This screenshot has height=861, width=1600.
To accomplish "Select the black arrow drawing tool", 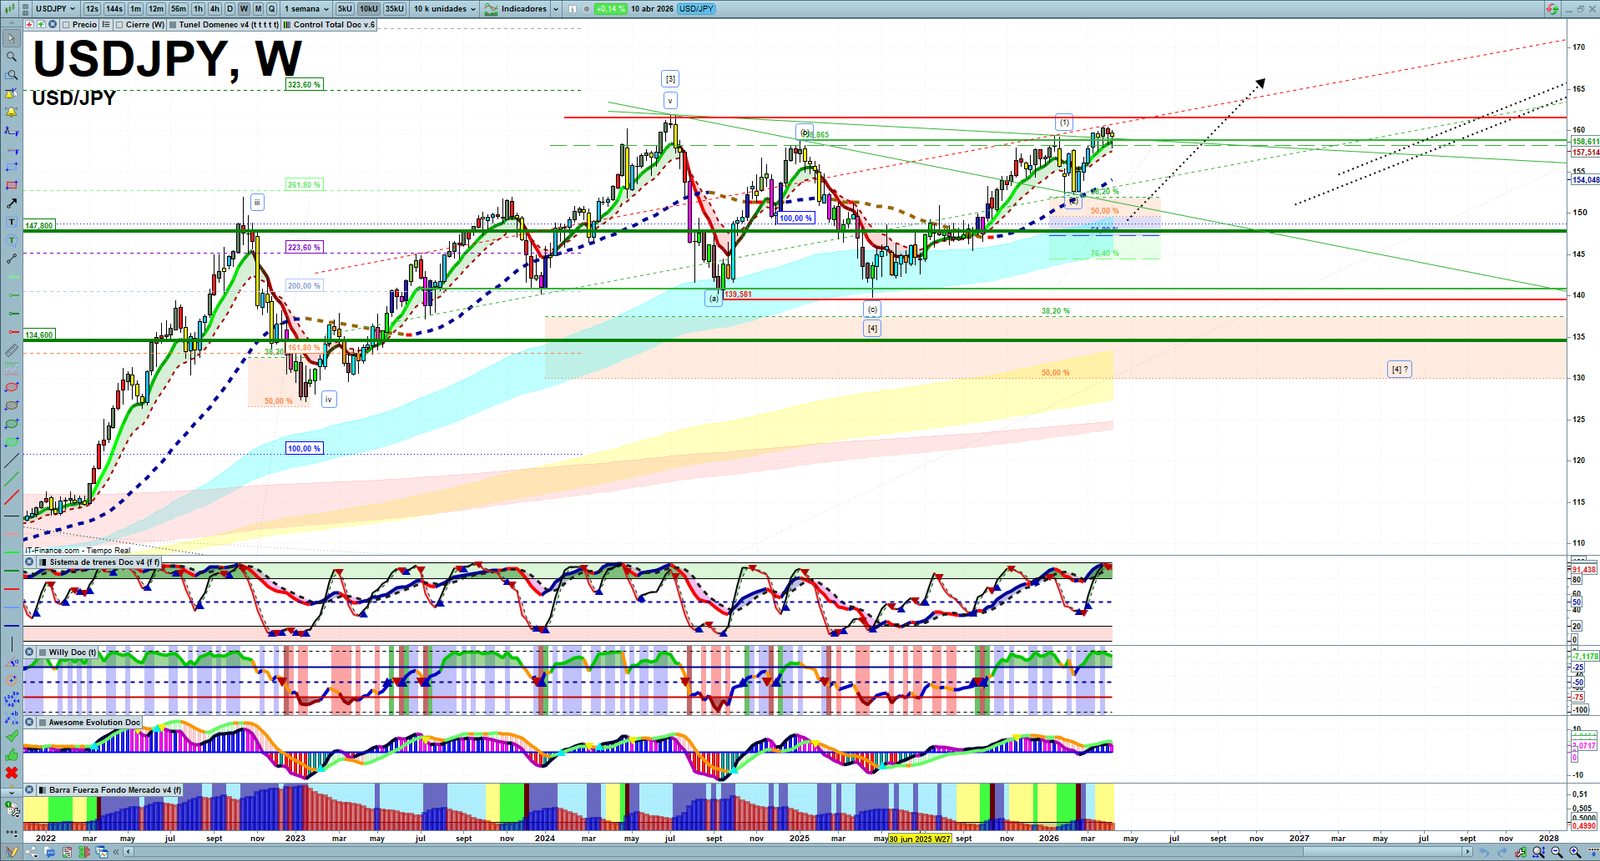I will click(12, 203).
